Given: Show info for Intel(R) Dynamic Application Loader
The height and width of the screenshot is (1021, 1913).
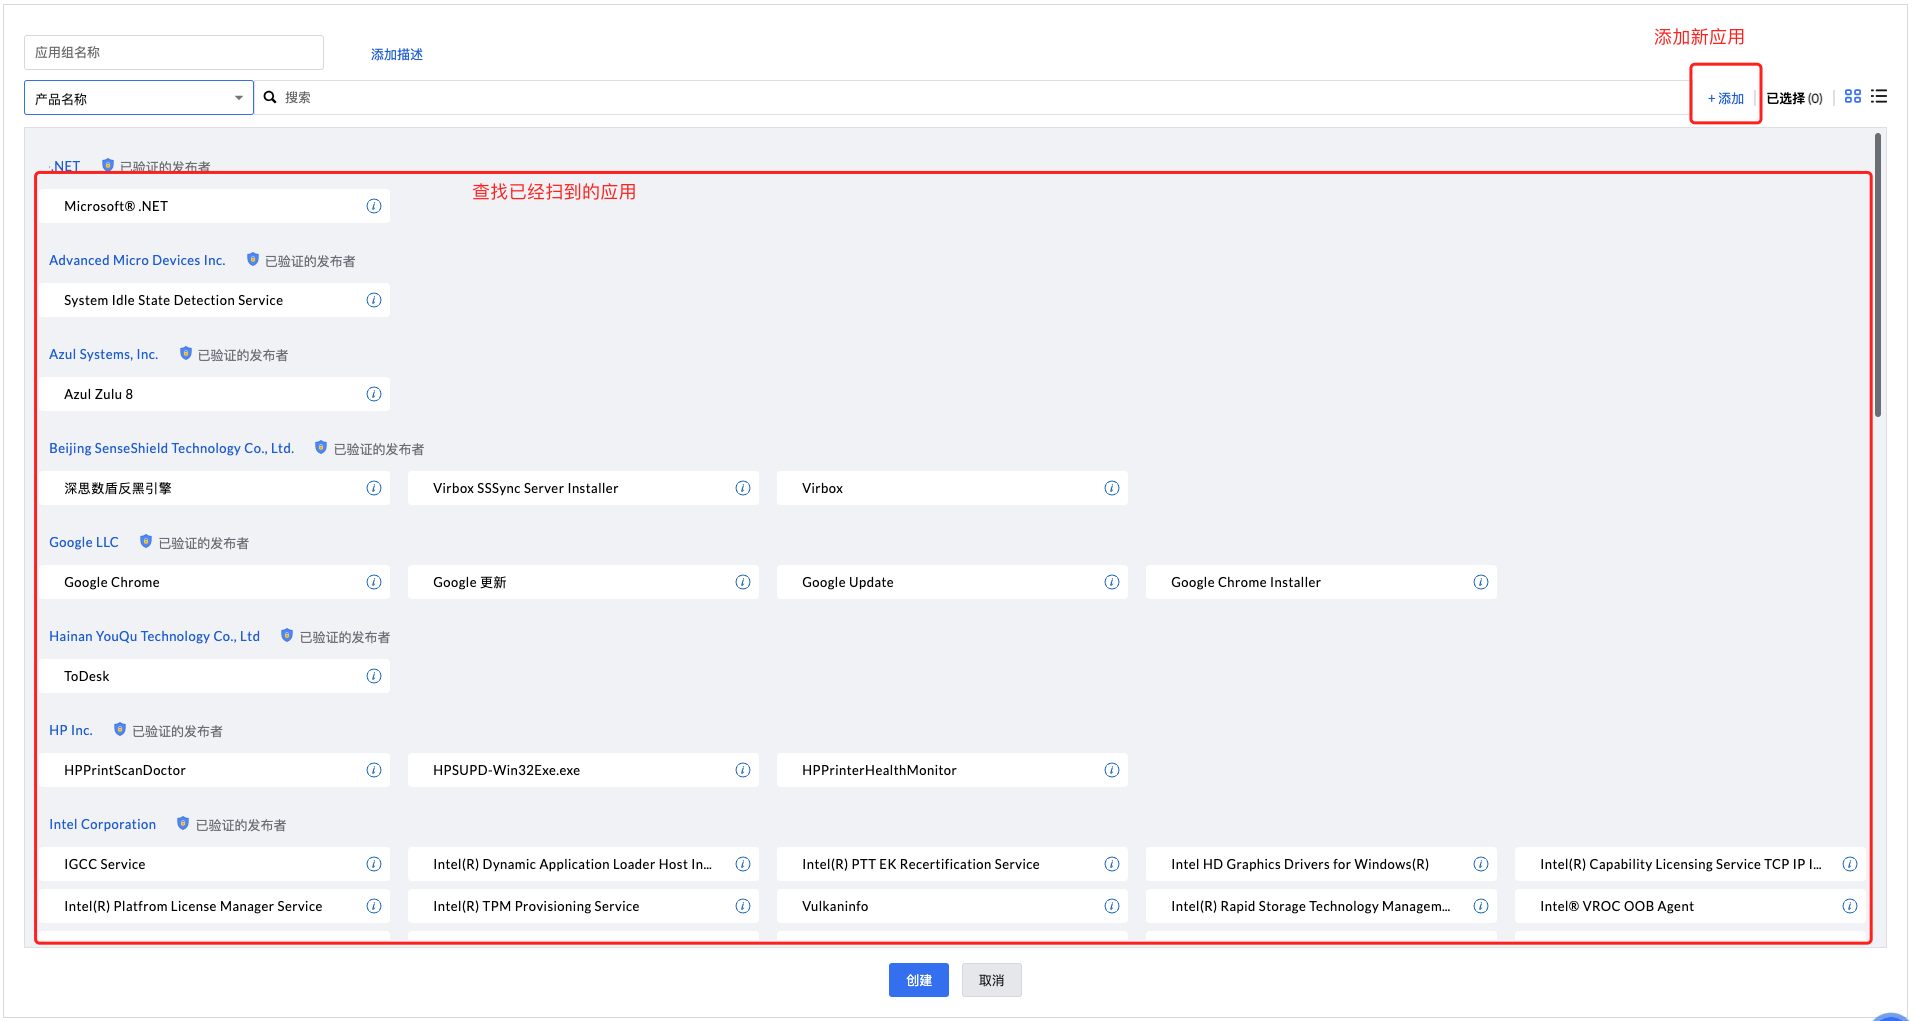Looking at the screenshot, I should (743, 864).
